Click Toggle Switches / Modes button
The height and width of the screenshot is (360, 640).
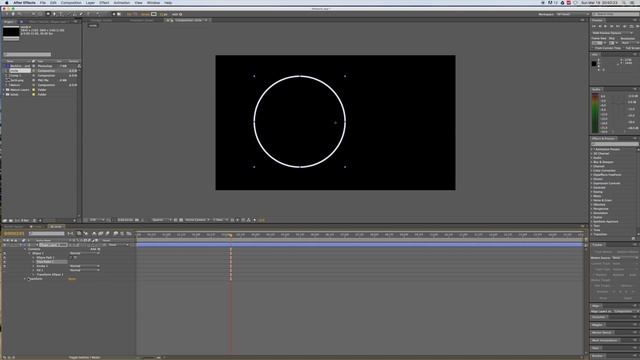84,358
